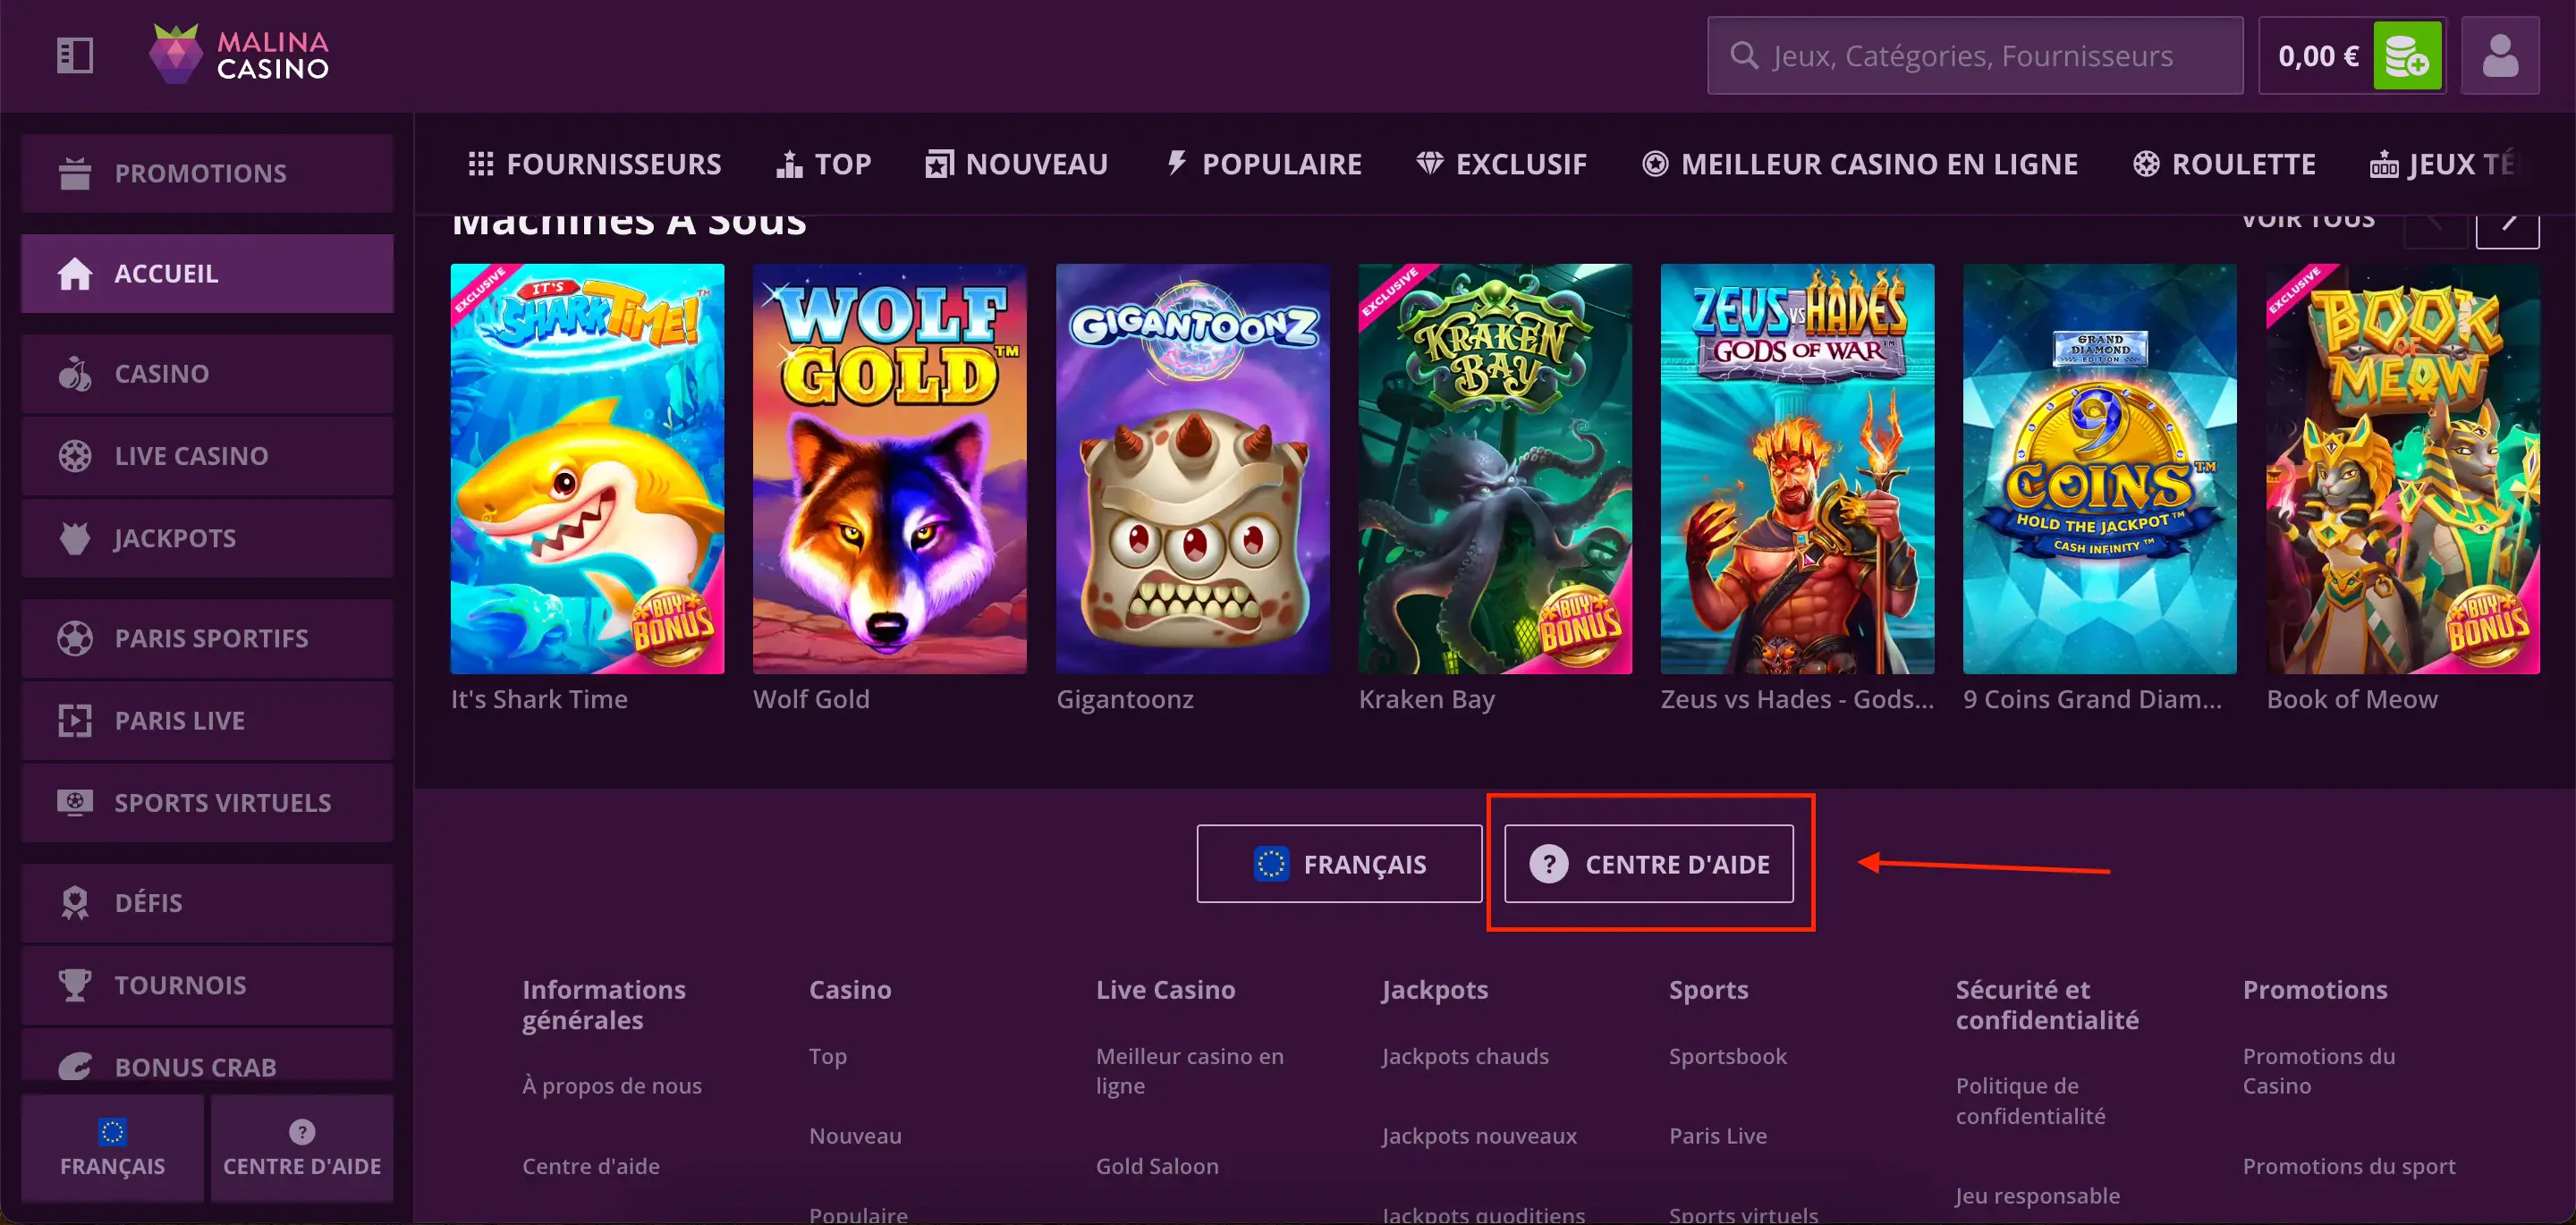
Task: Click the magnifier search icon
Action: coord(1744,55)
